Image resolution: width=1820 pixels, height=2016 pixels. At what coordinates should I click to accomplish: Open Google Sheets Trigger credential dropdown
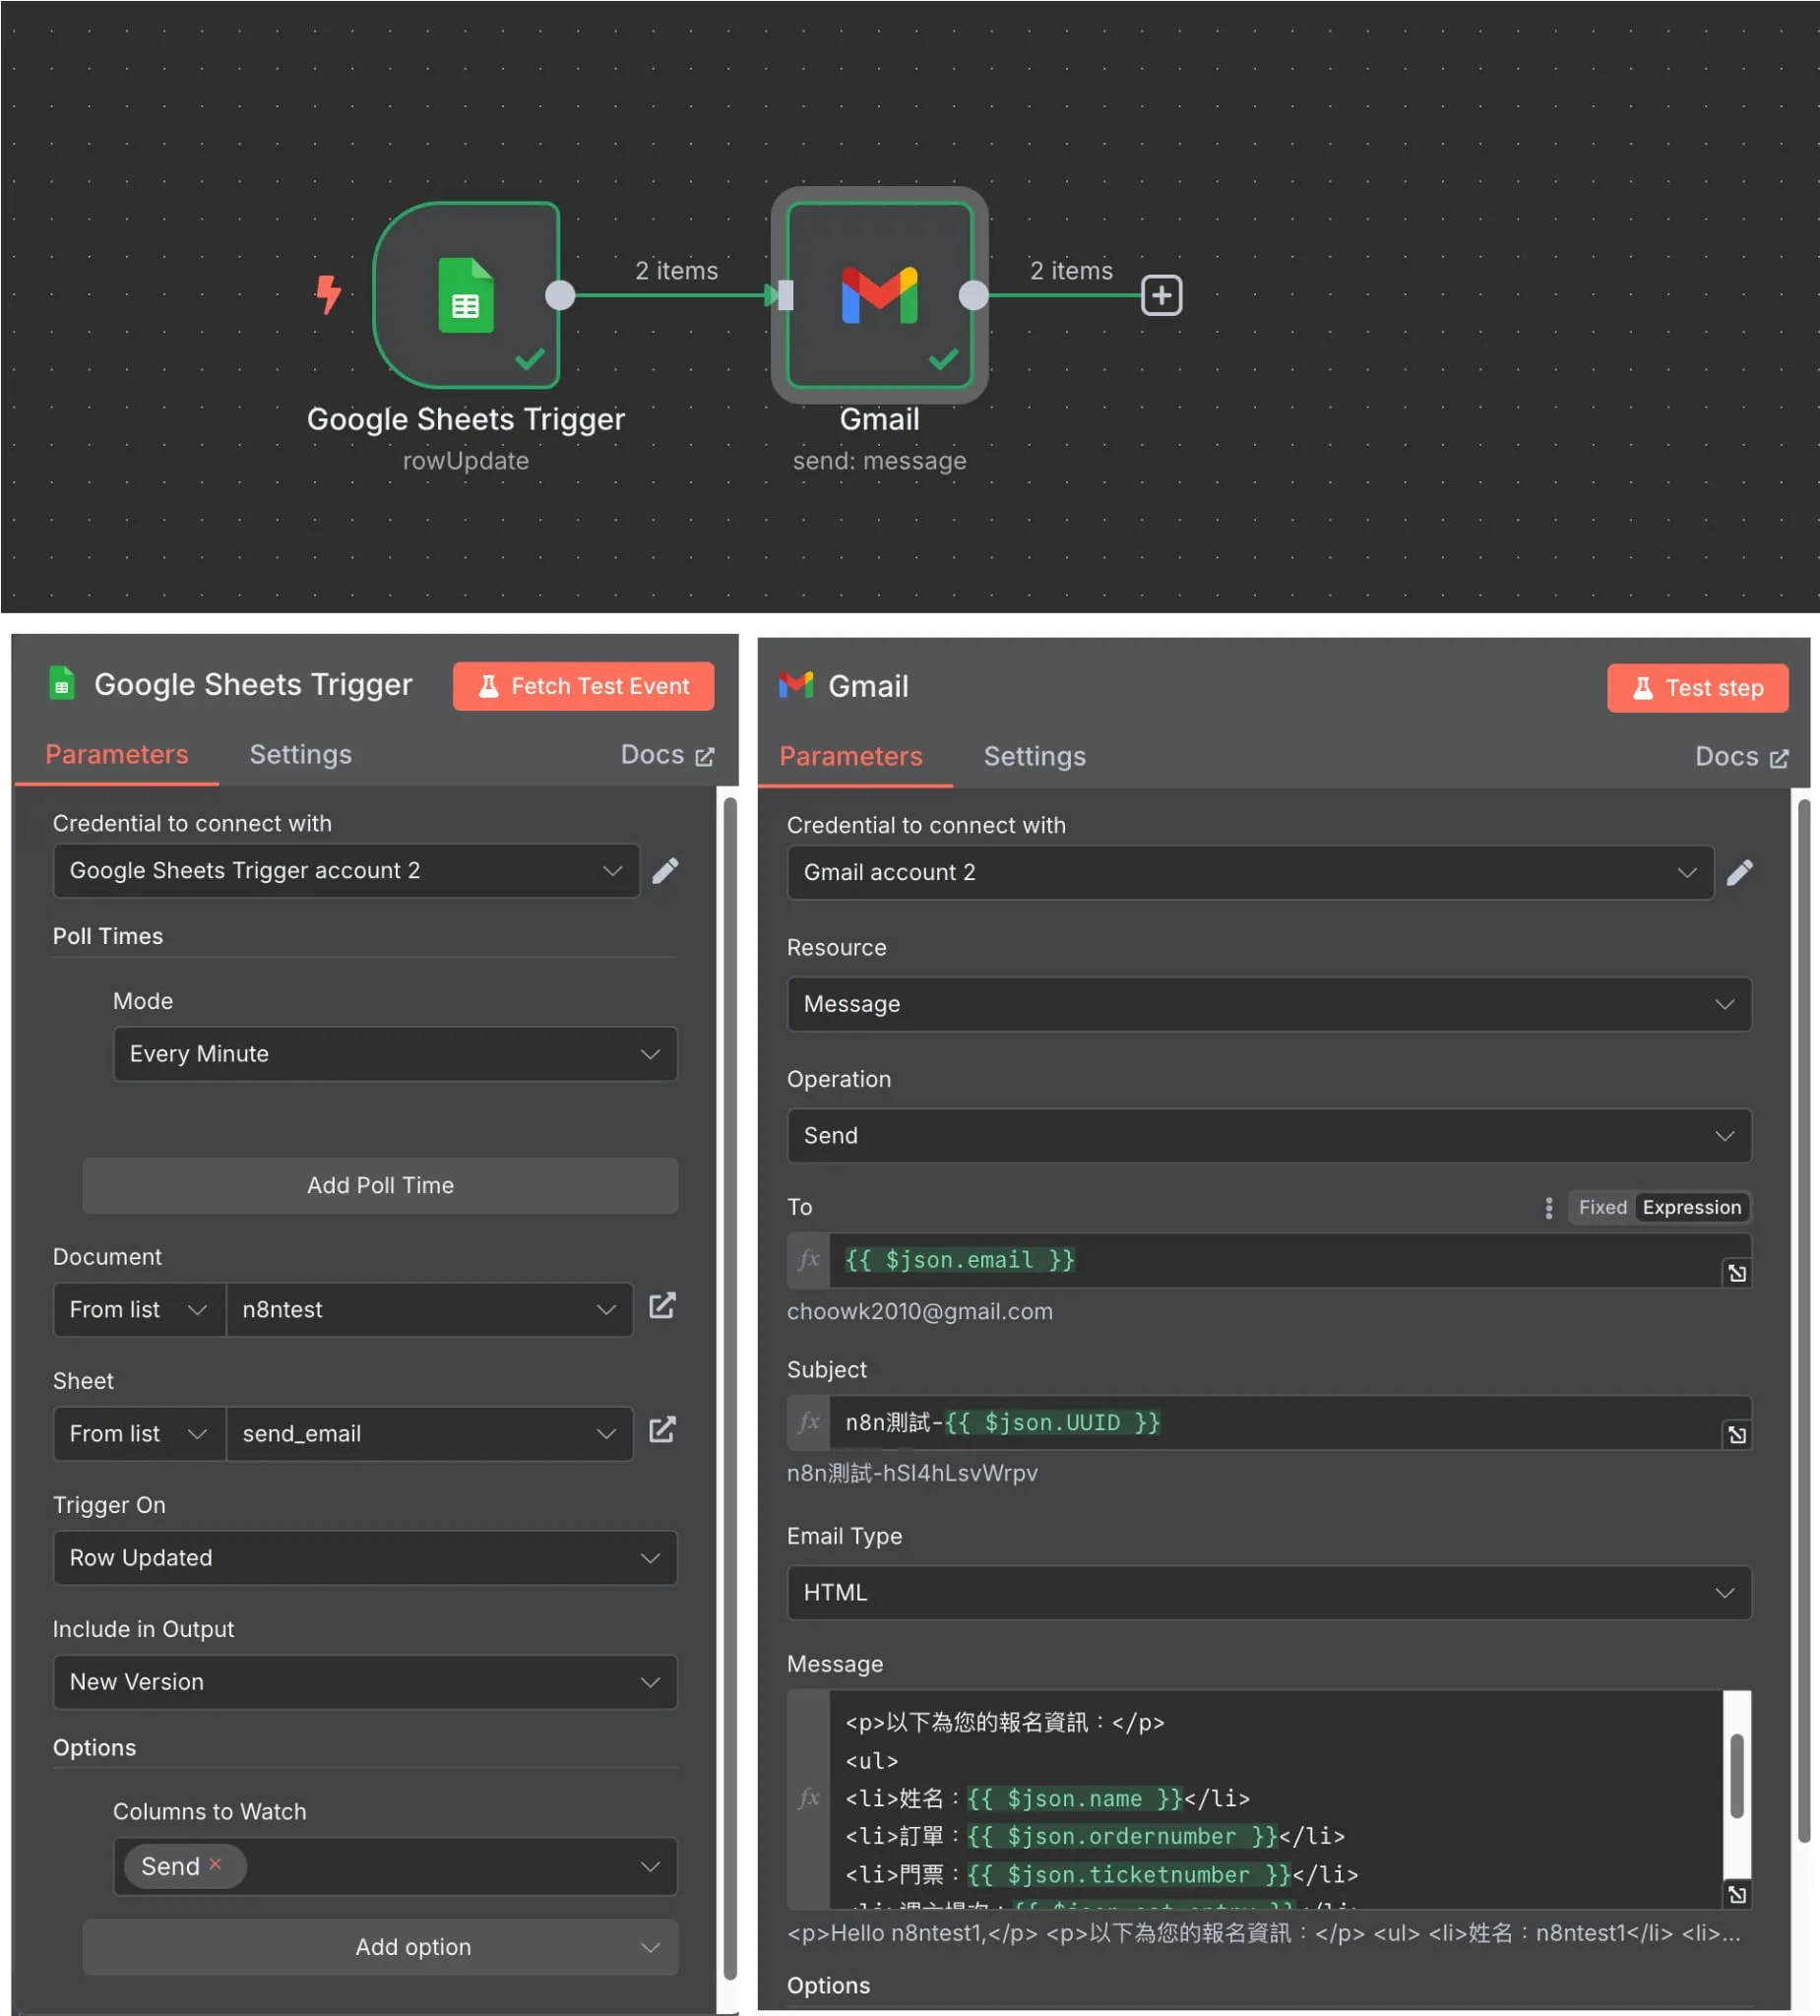click(346, 871)
